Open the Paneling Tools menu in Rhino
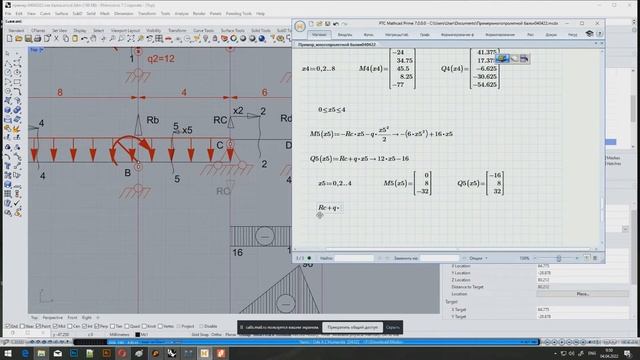 pyautogui.click(x=239, y=13)
